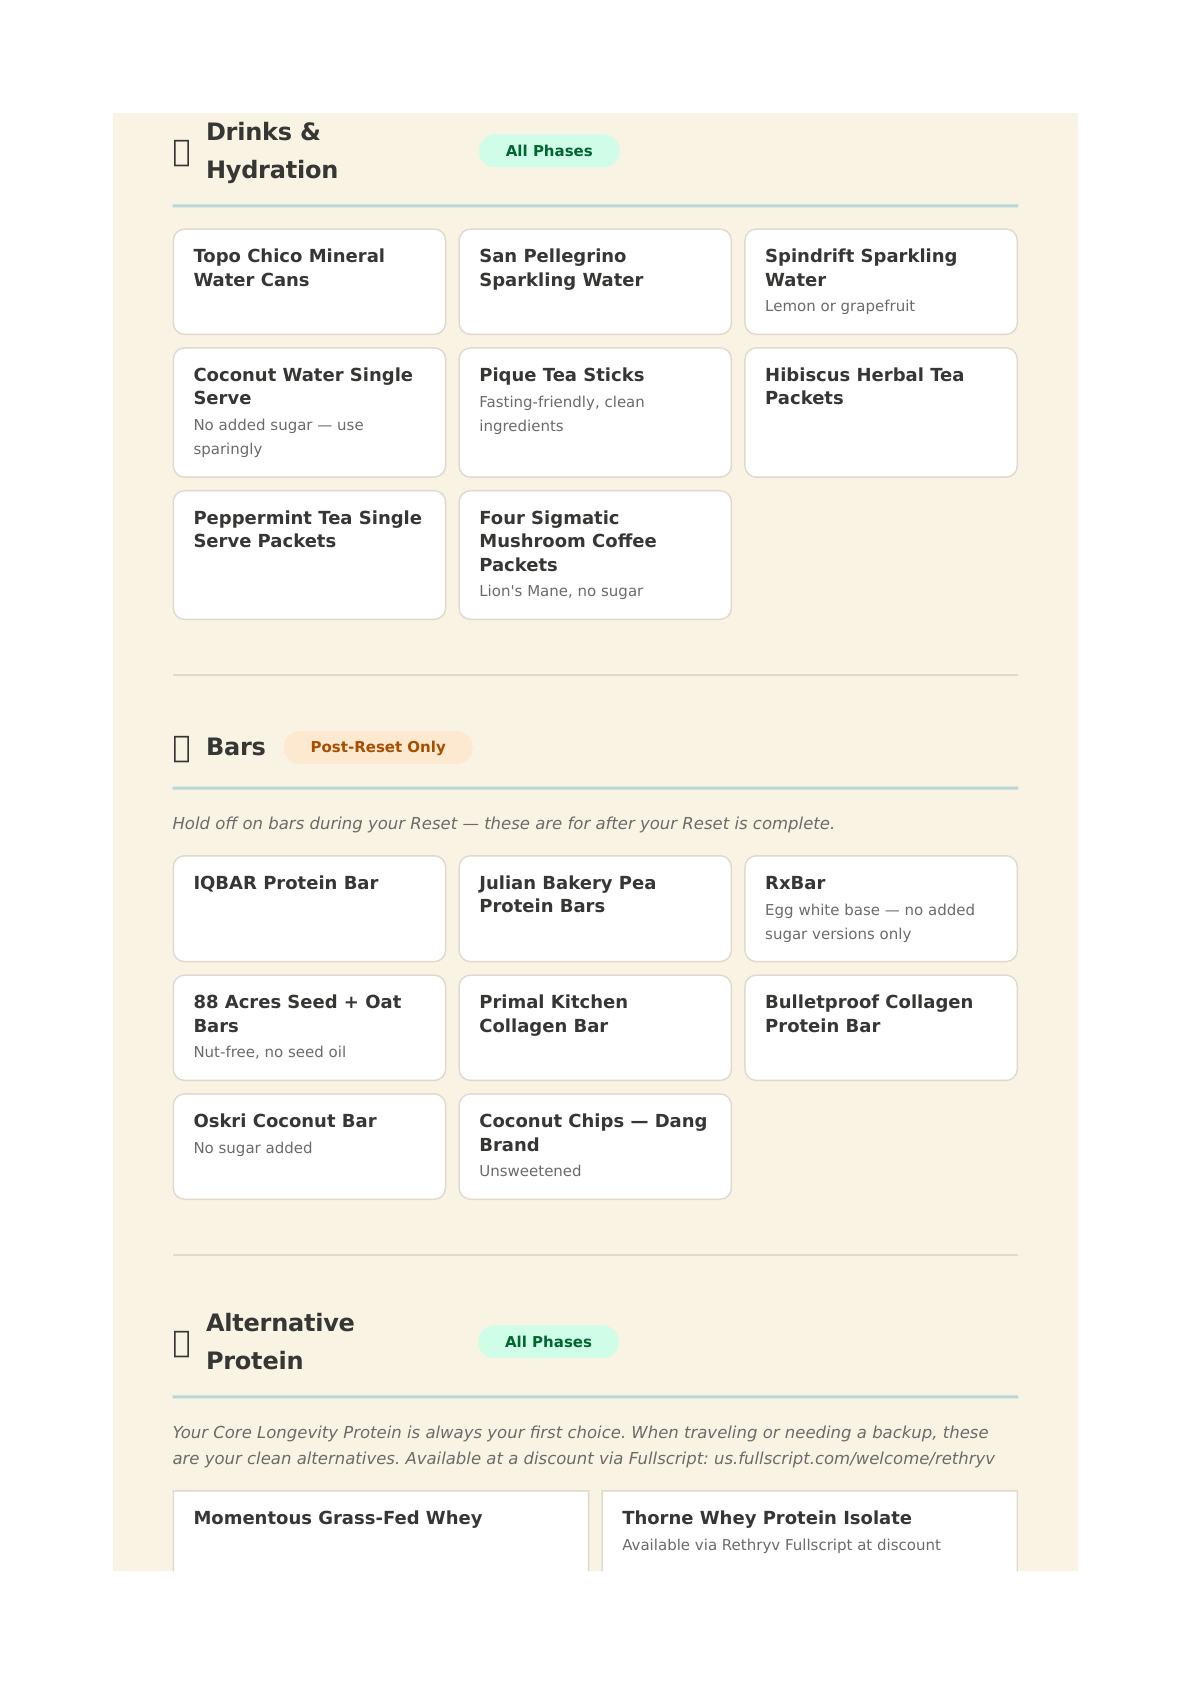This screenshot has width=1191, height=1684.
Task: Click the All Phases badge beside Drinks & Hydration
Action: tap(549, 151)
